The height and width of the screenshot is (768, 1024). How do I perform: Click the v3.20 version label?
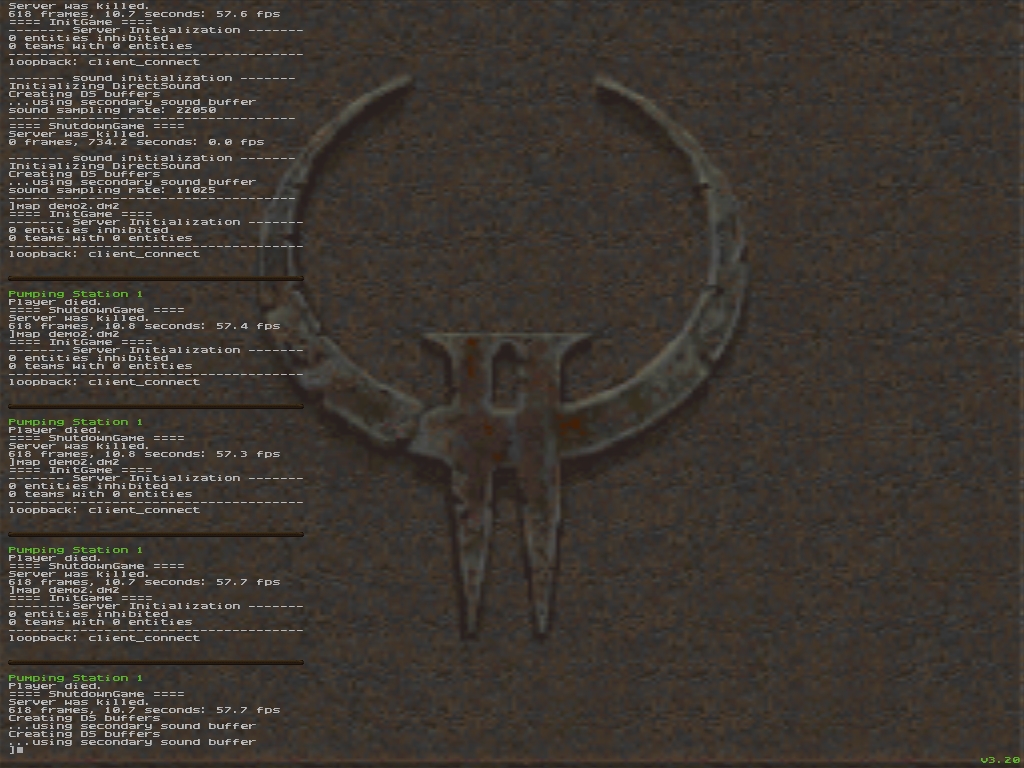point(1000,760)
